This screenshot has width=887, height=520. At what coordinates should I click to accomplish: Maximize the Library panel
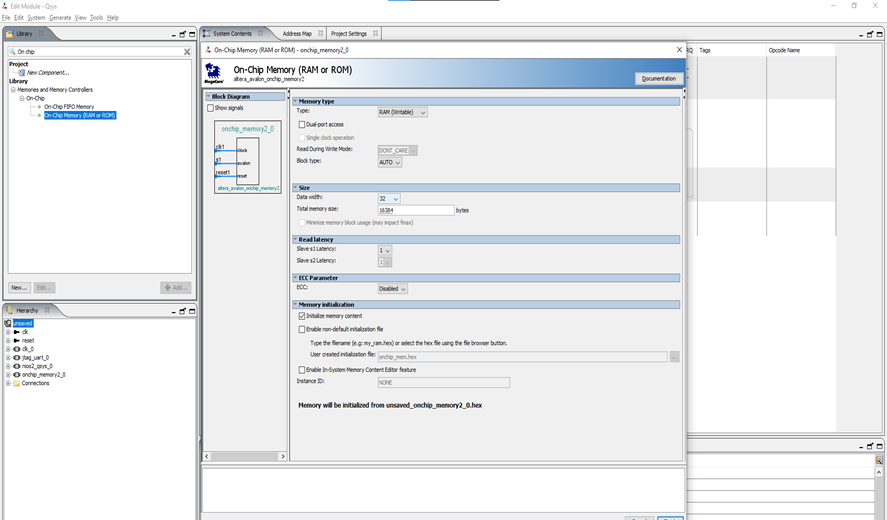click(191, 34)
